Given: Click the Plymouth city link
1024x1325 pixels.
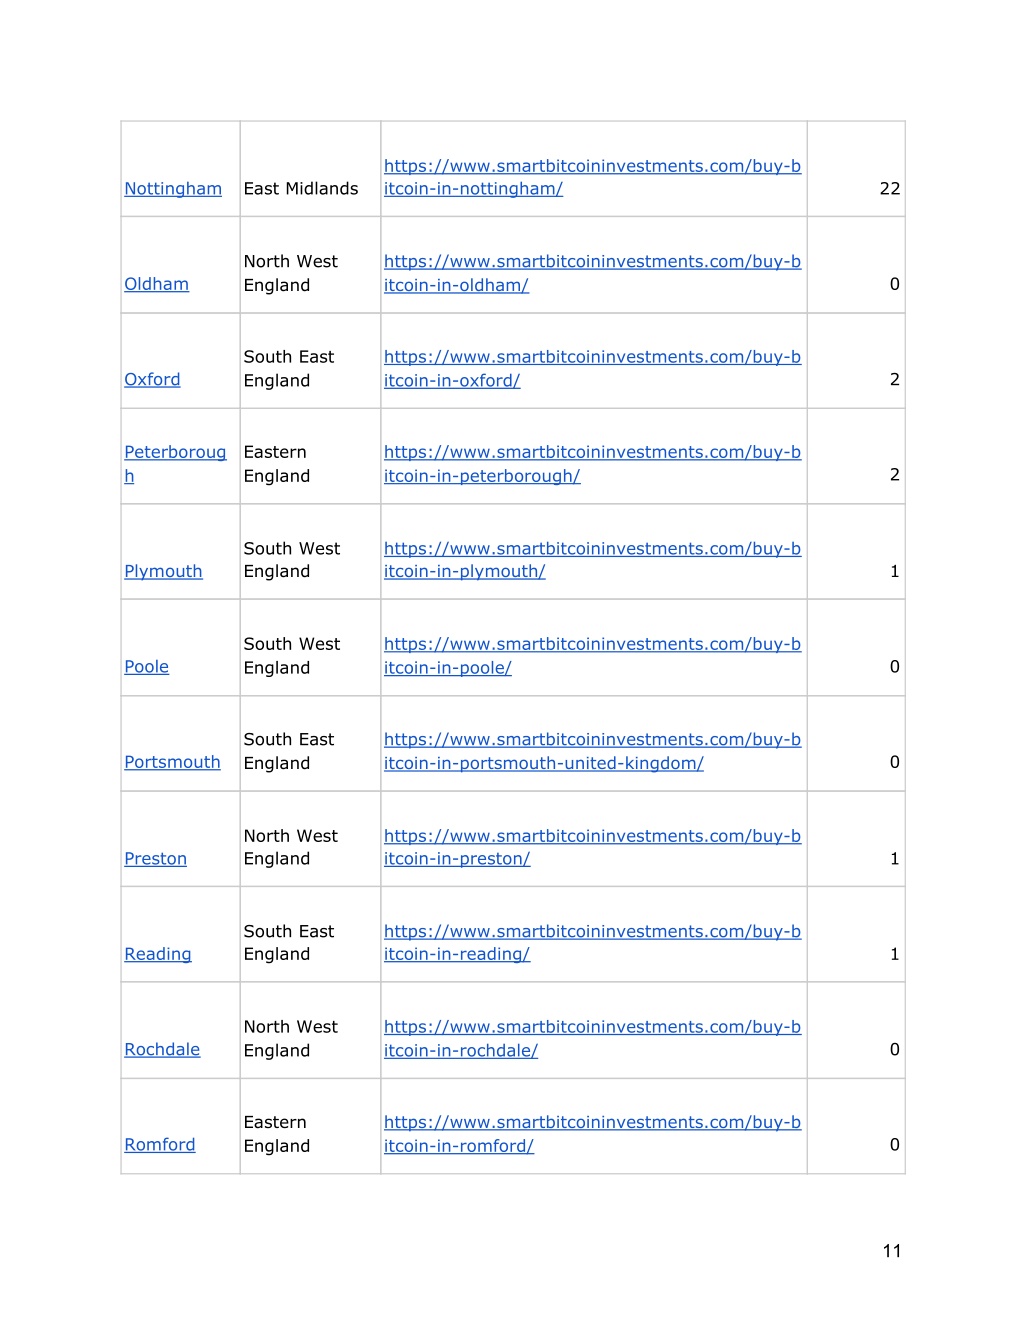Looking at the screenshot, I should tap(163, 571).
